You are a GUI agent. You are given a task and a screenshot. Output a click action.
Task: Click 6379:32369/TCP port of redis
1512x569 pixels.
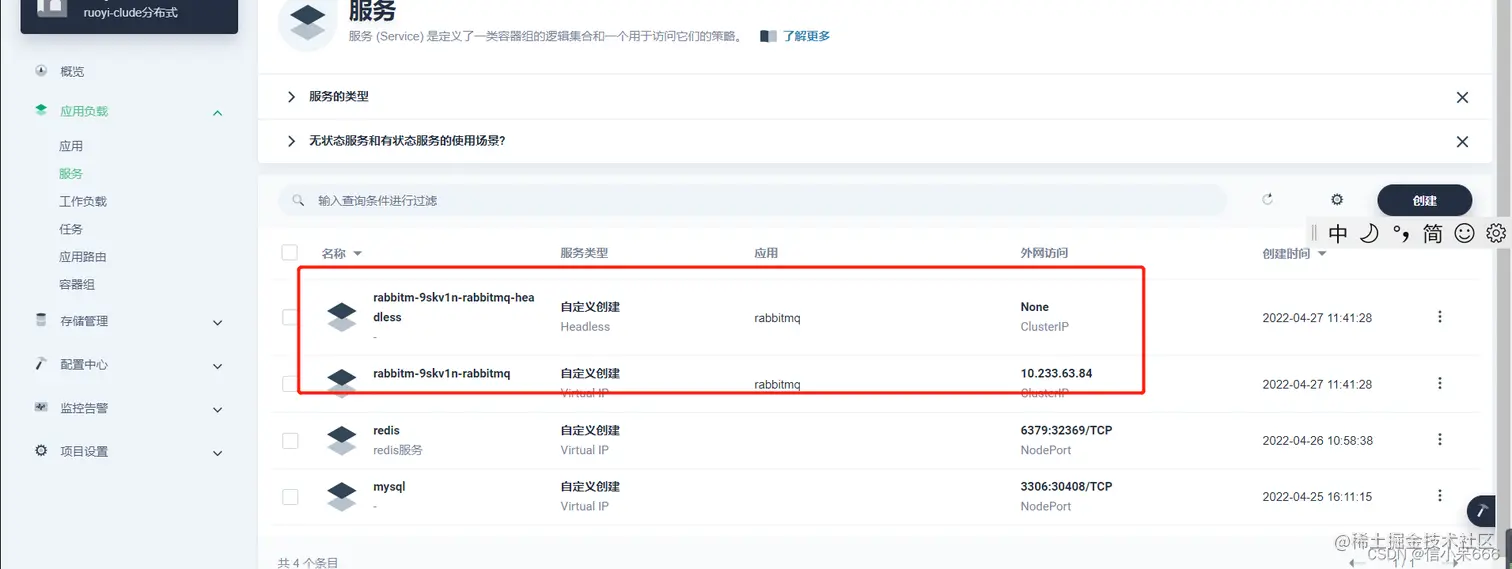pos(1066,431)
